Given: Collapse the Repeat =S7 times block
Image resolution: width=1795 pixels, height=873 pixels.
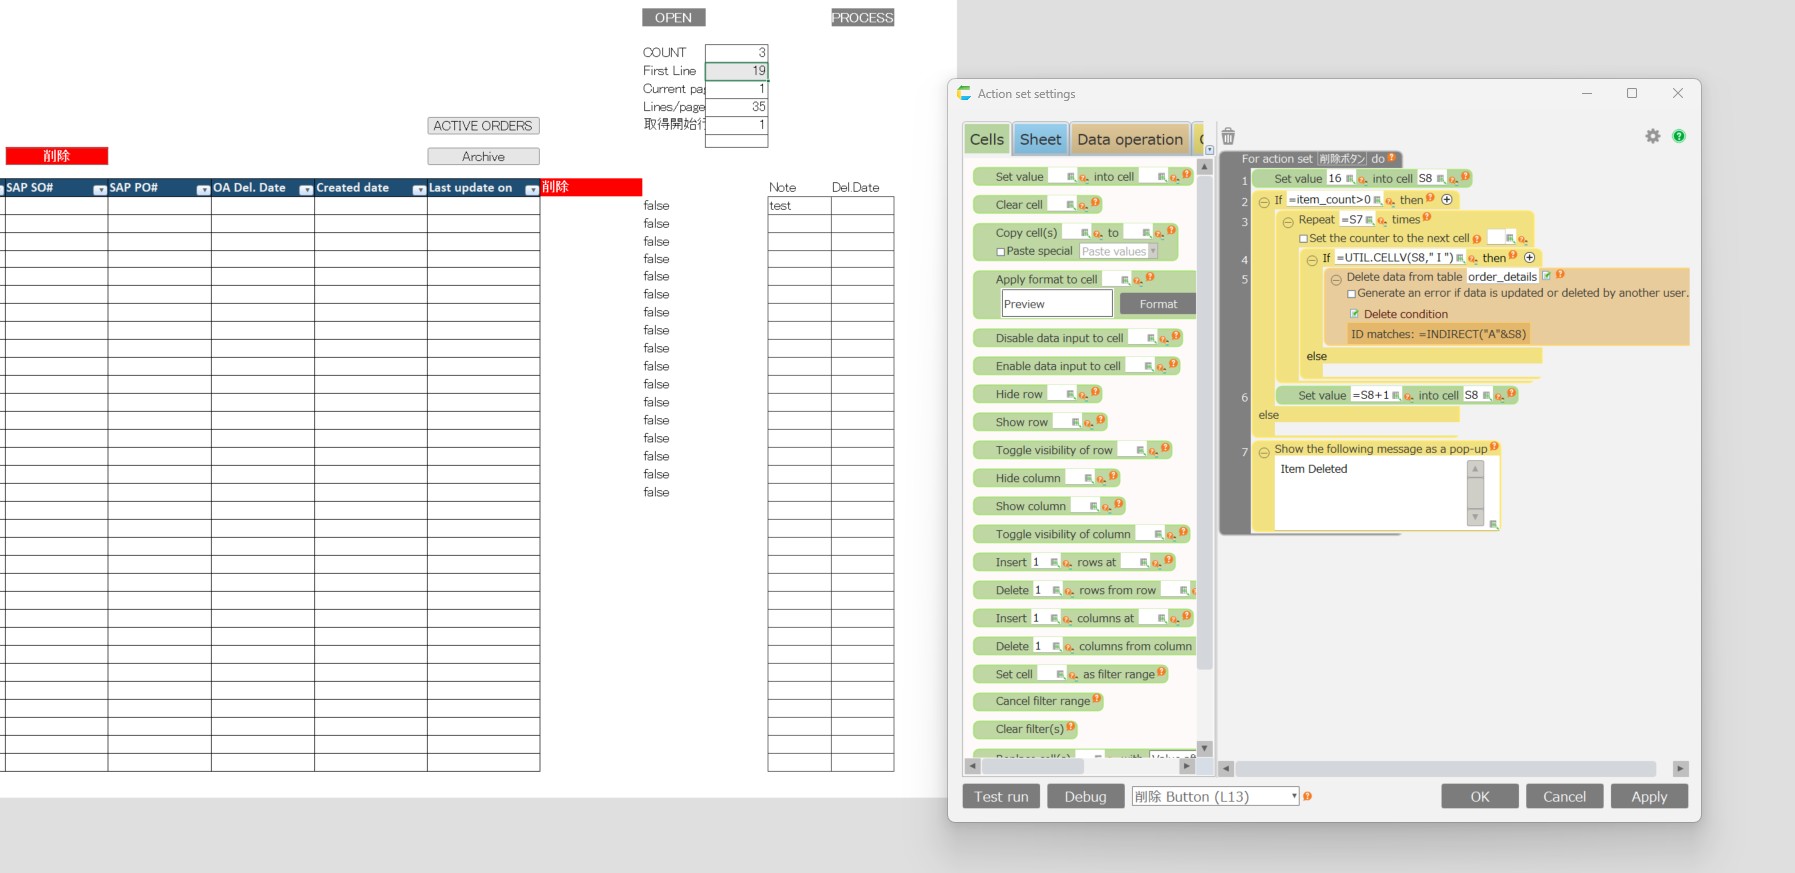Looking at the screenshot, I should pos(1288,221).
